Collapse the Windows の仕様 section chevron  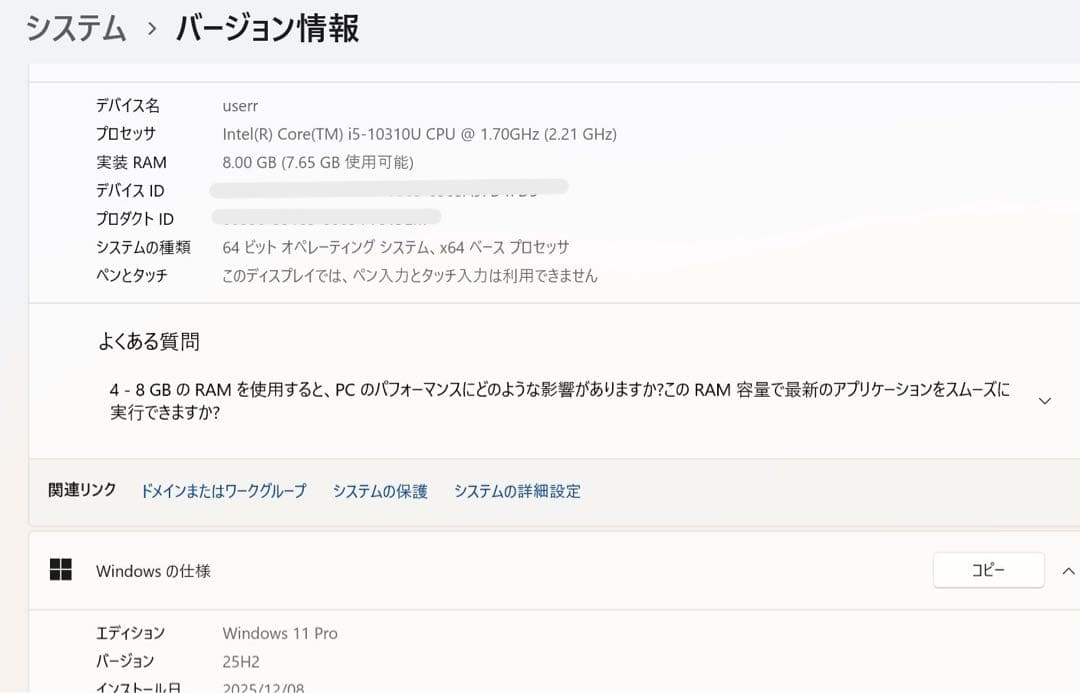1068,571
